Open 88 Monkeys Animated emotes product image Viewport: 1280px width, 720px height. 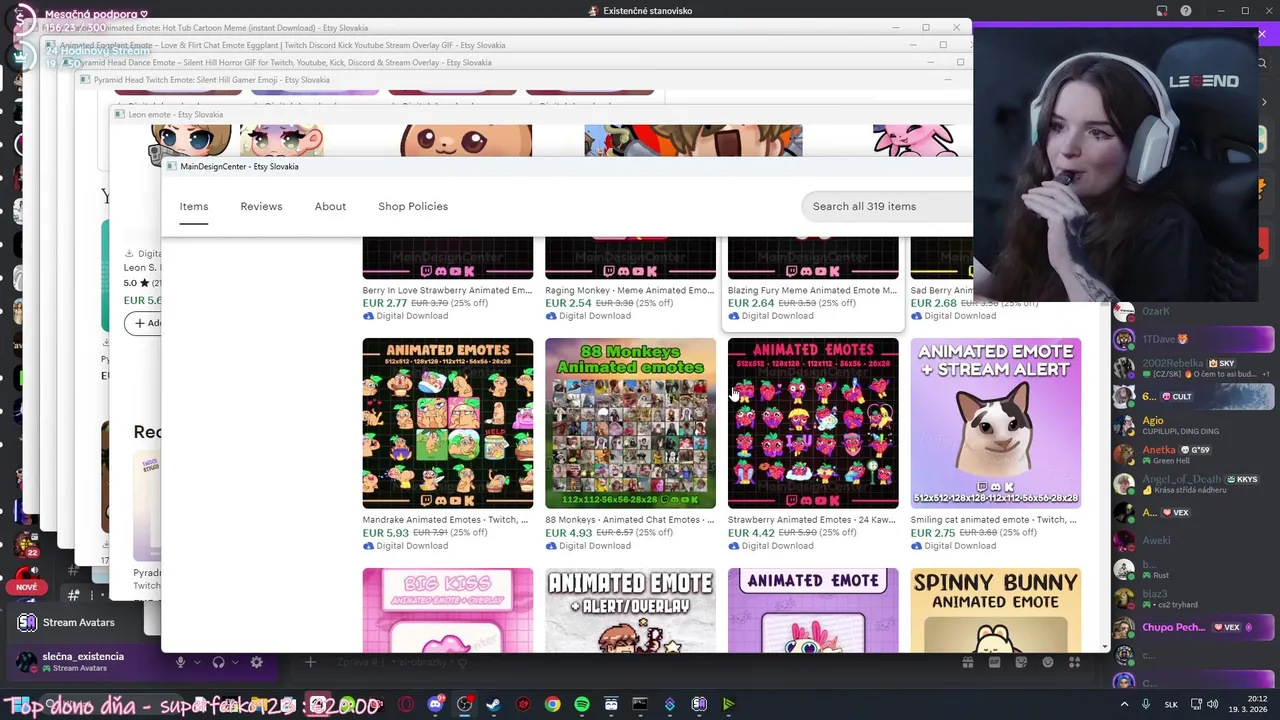(631, 423)
